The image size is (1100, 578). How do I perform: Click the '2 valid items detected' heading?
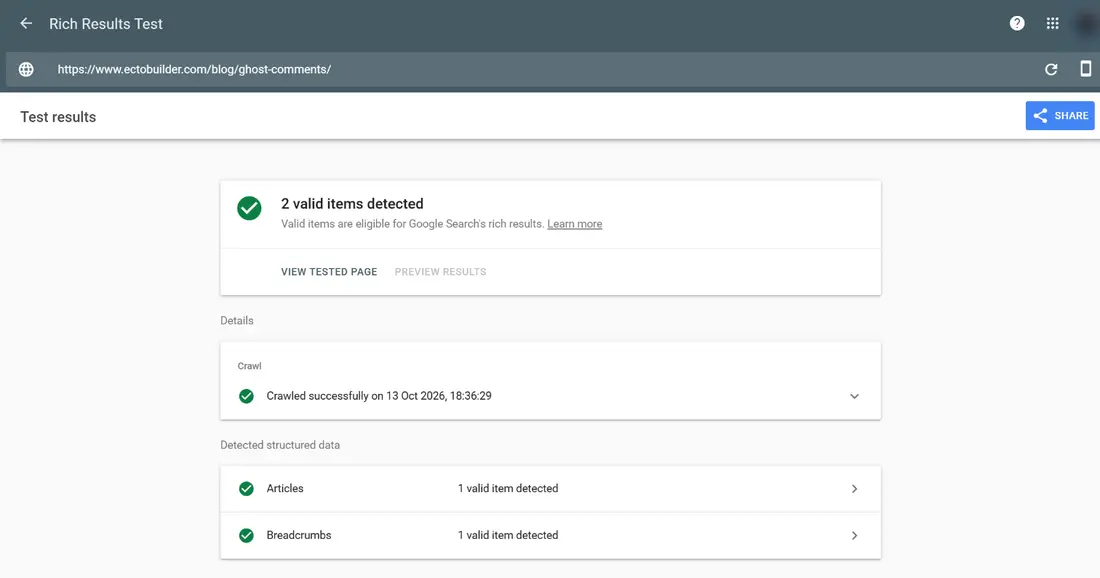click(x=352, y=203)
